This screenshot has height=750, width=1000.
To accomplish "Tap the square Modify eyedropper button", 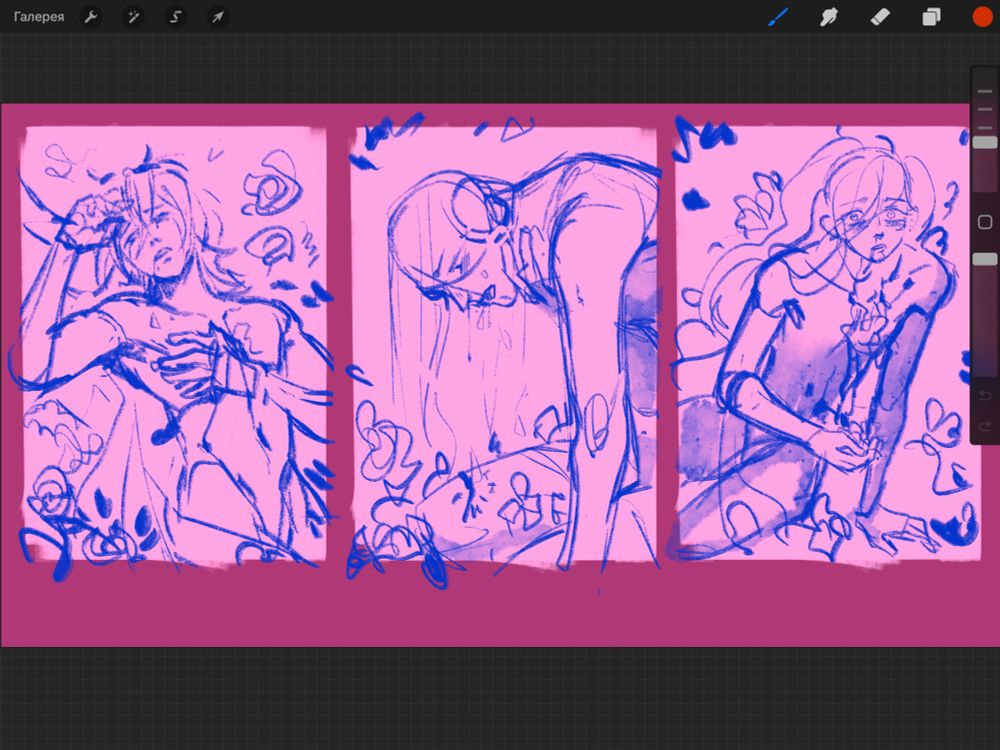I will 985,222.
